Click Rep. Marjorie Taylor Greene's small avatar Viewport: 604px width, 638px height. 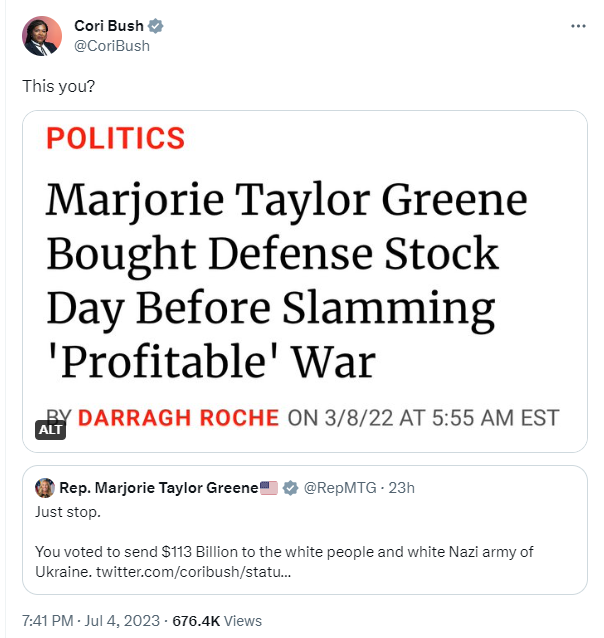(x=44, y=488)
